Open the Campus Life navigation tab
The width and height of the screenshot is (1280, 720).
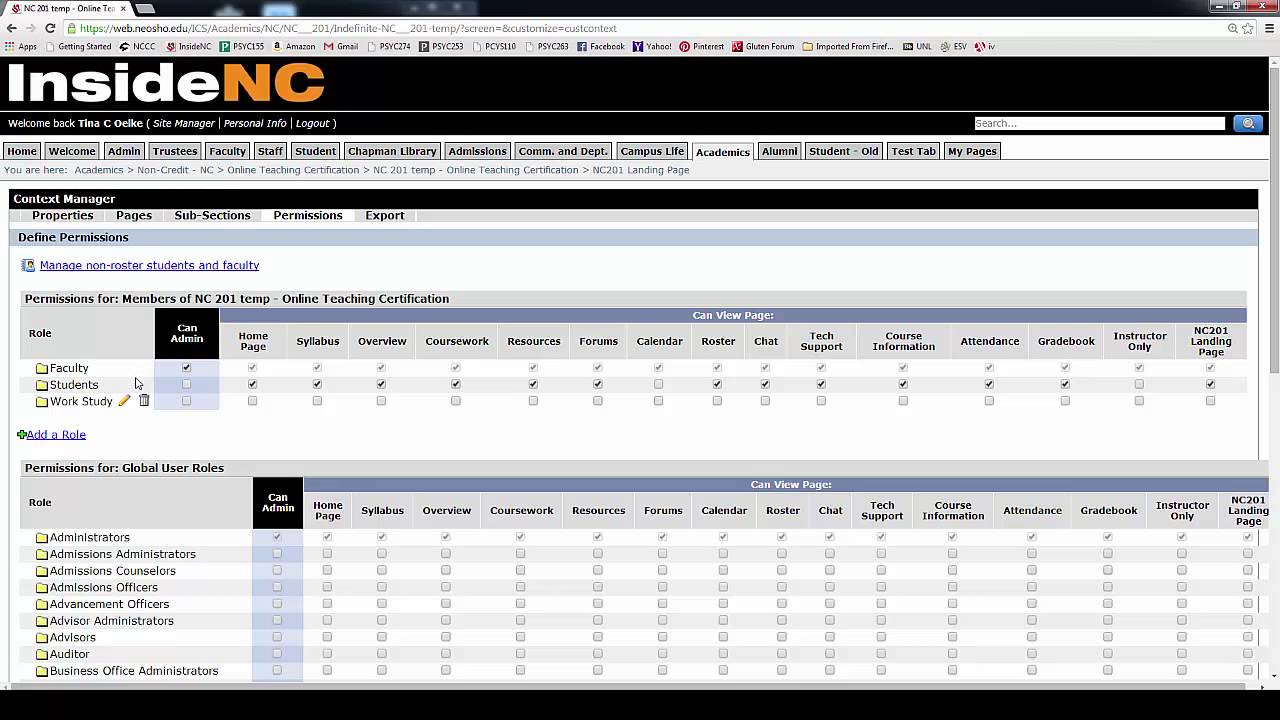point(652,151)
